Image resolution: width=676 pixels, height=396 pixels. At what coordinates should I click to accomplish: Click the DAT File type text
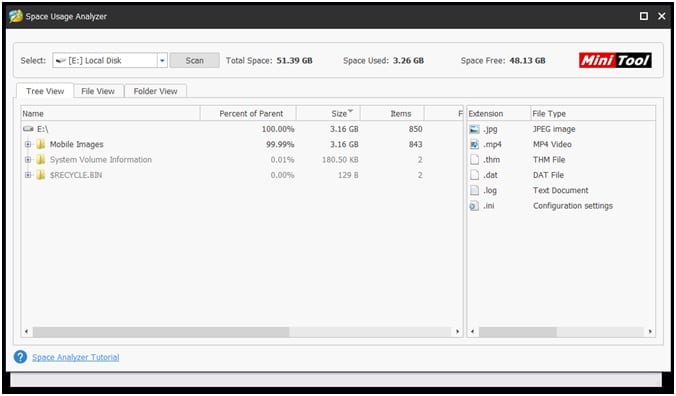click(x=548, y=175)
